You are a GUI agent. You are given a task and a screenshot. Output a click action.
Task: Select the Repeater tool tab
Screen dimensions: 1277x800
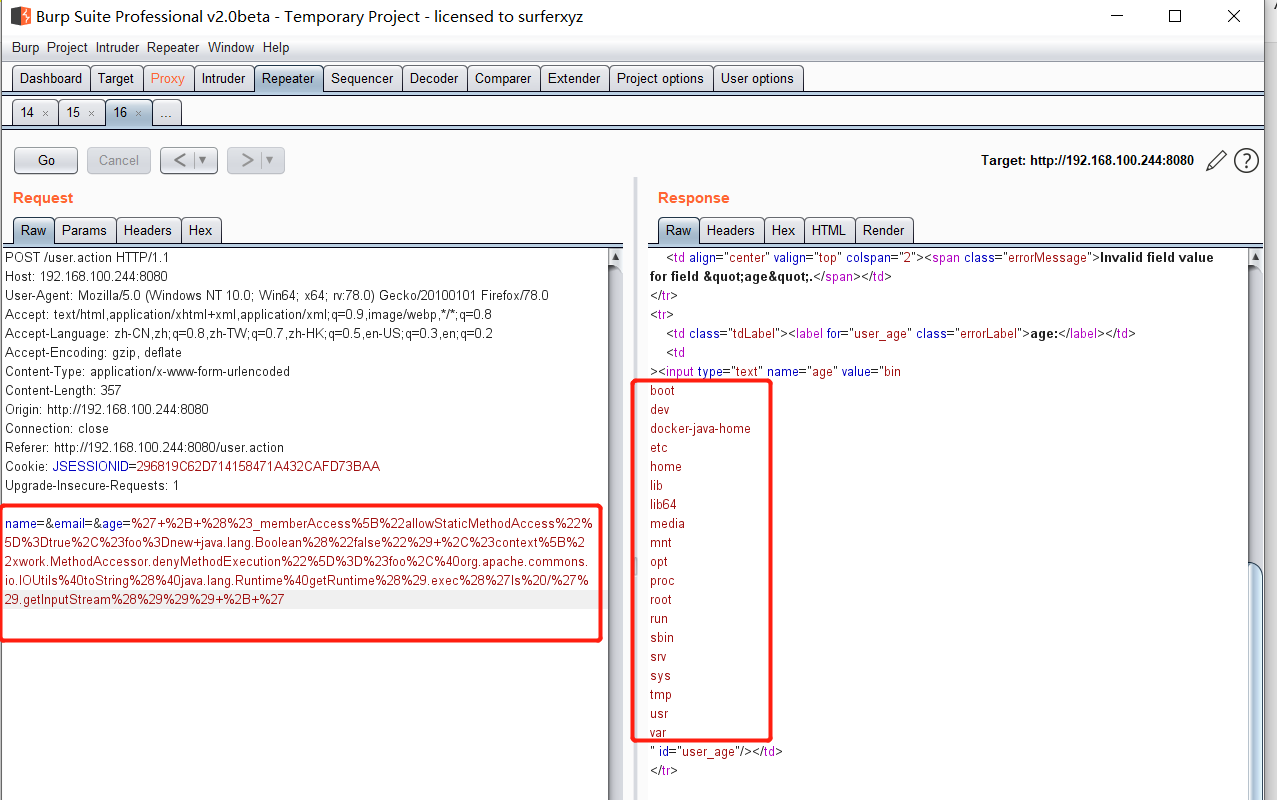[x=288, y=79]
